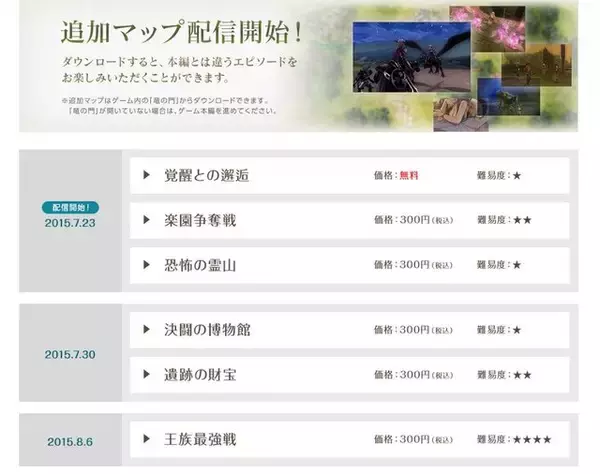
Task: Expand the 王族最強戦 map entry arrow
Action: (x=146, y=439)
